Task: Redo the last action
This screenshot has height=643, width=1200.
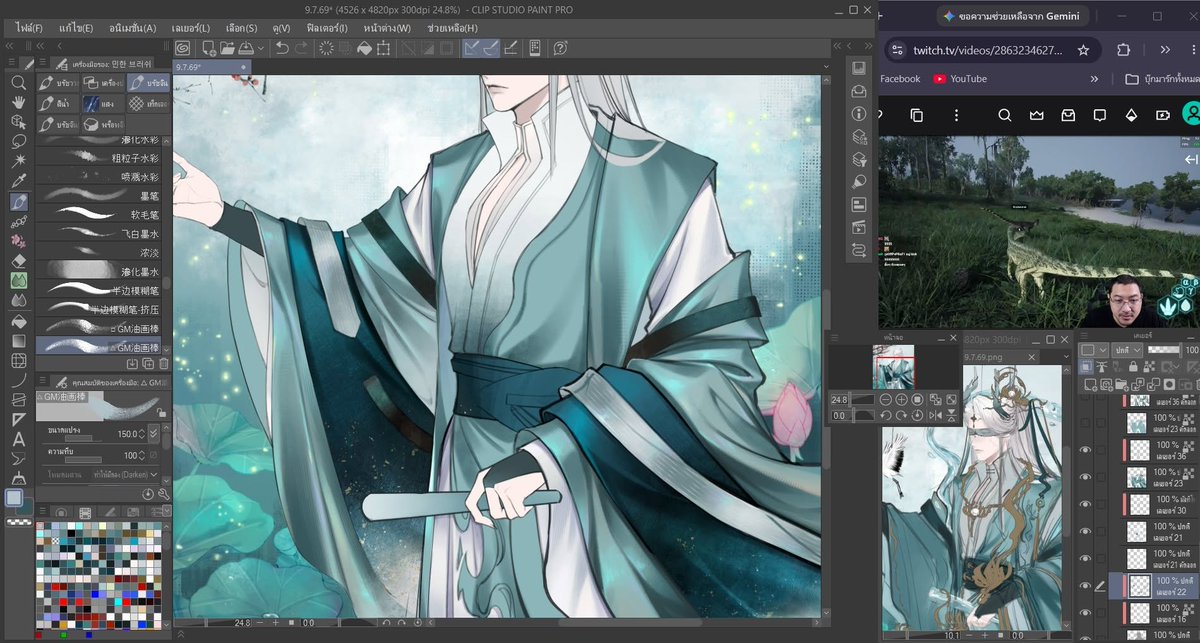Action: 303,48
